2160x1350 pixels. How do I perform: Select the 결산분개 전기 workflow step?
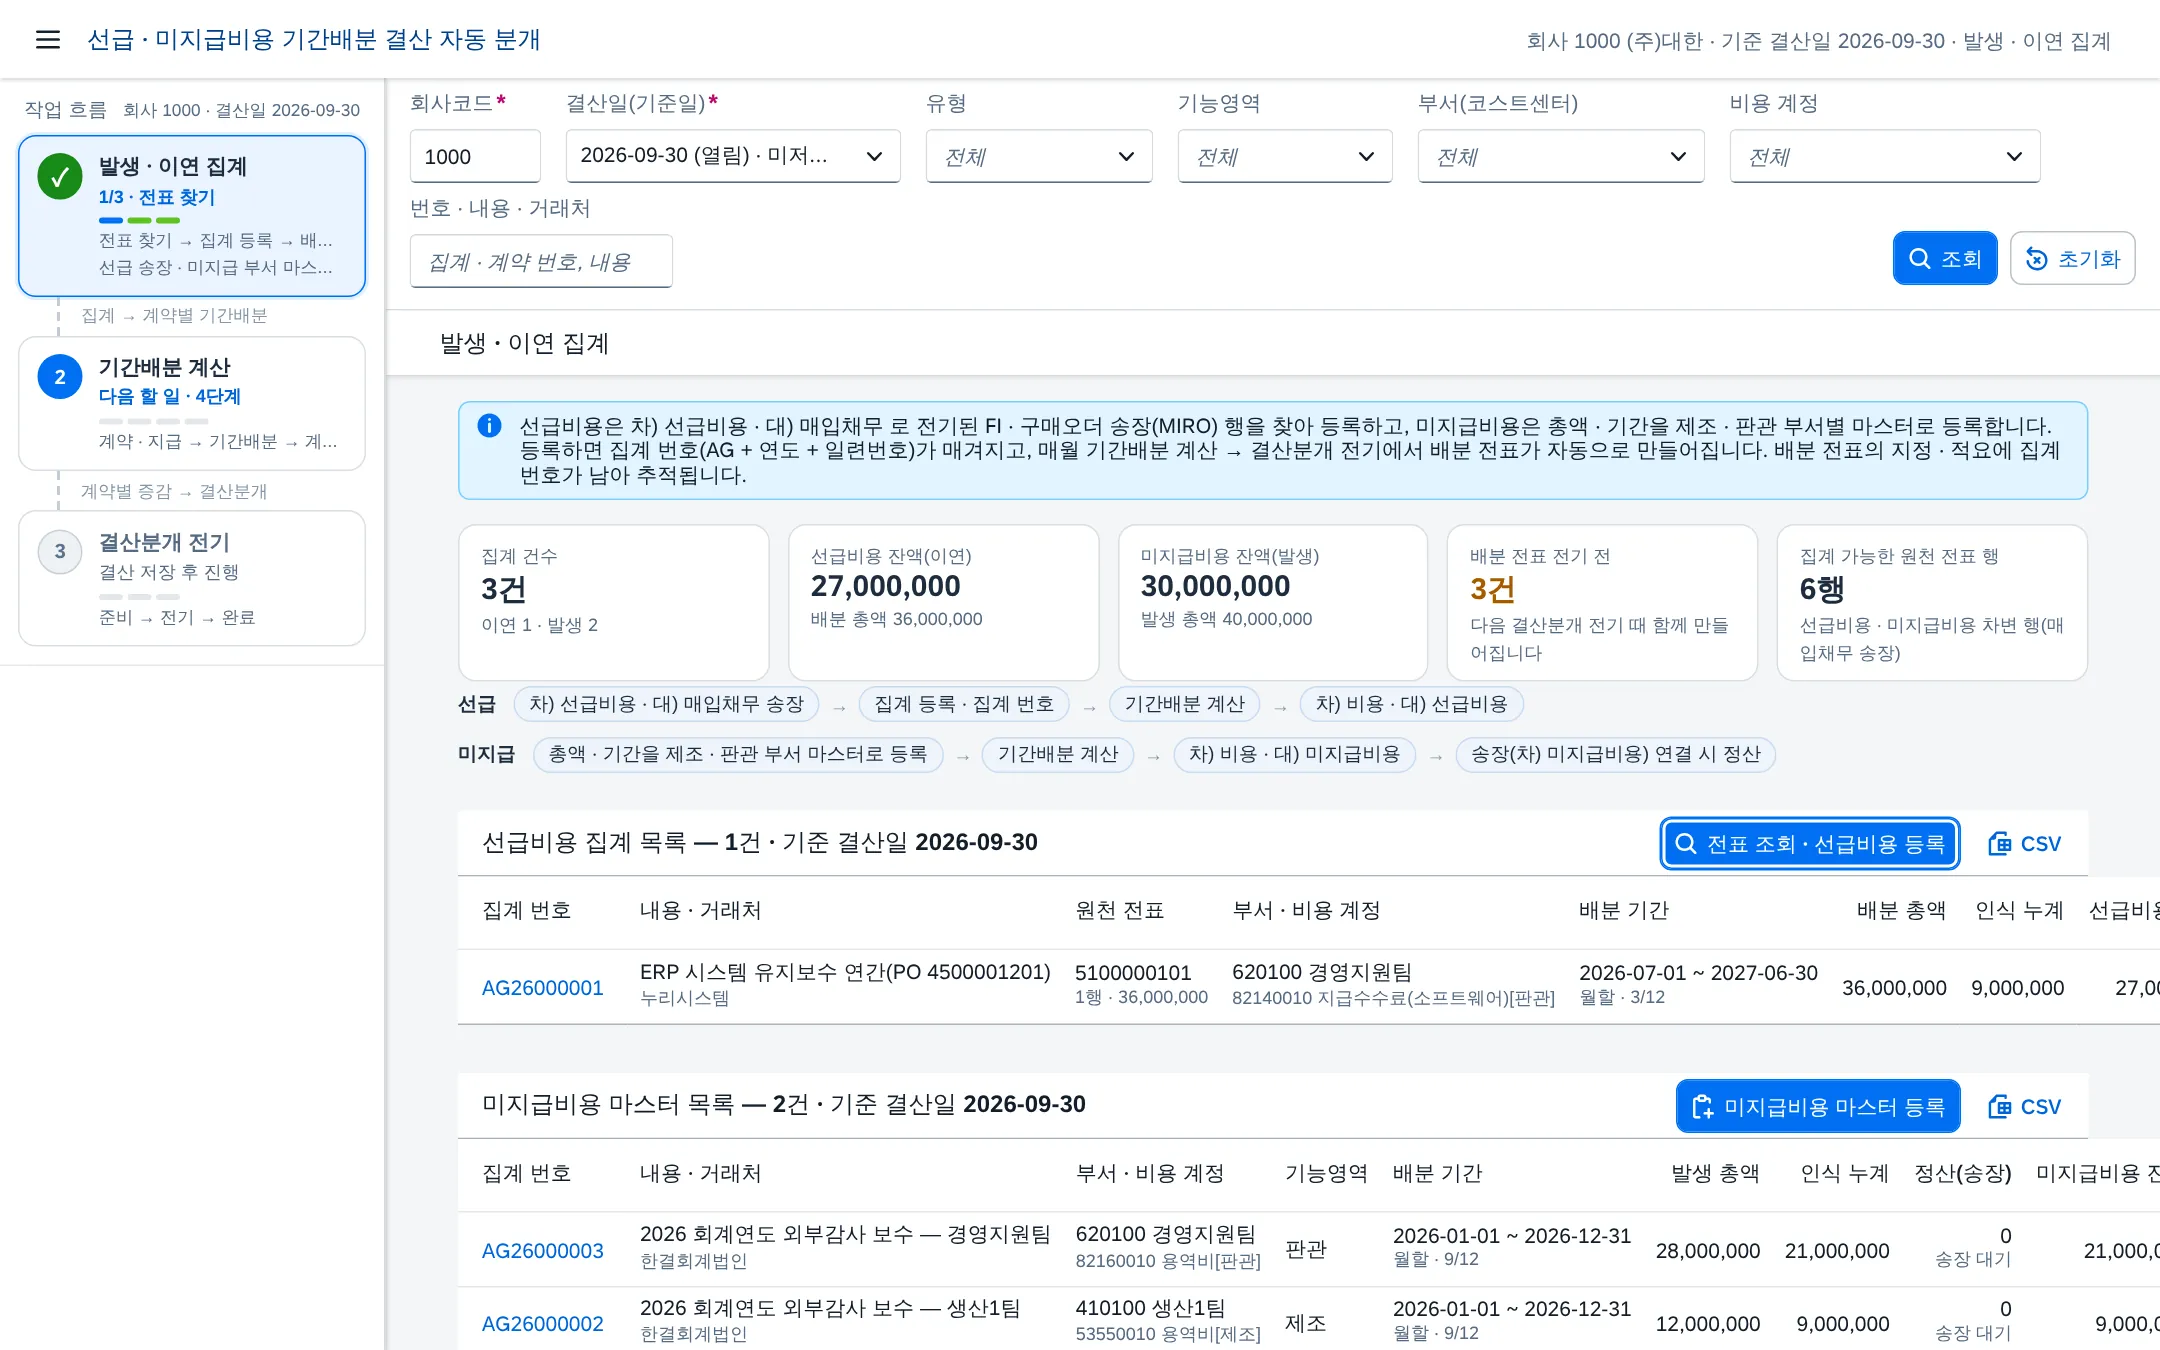tap(192, 578)
